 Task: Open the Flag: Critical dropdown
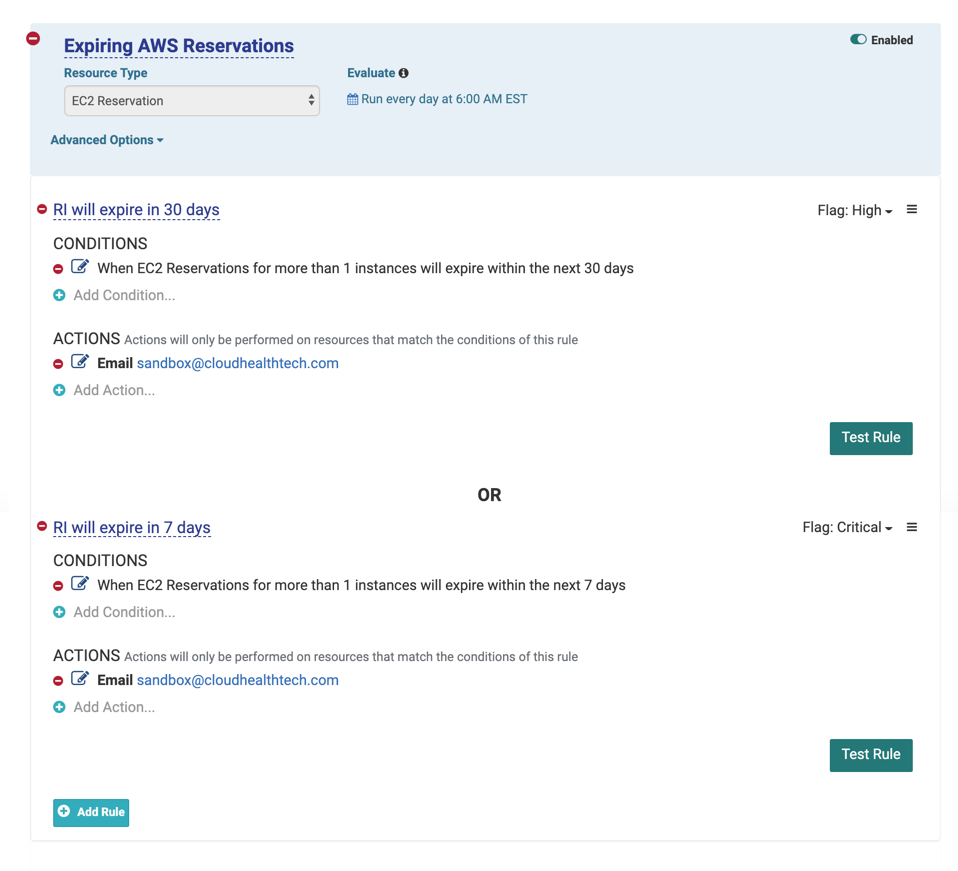tap(846, 527)
